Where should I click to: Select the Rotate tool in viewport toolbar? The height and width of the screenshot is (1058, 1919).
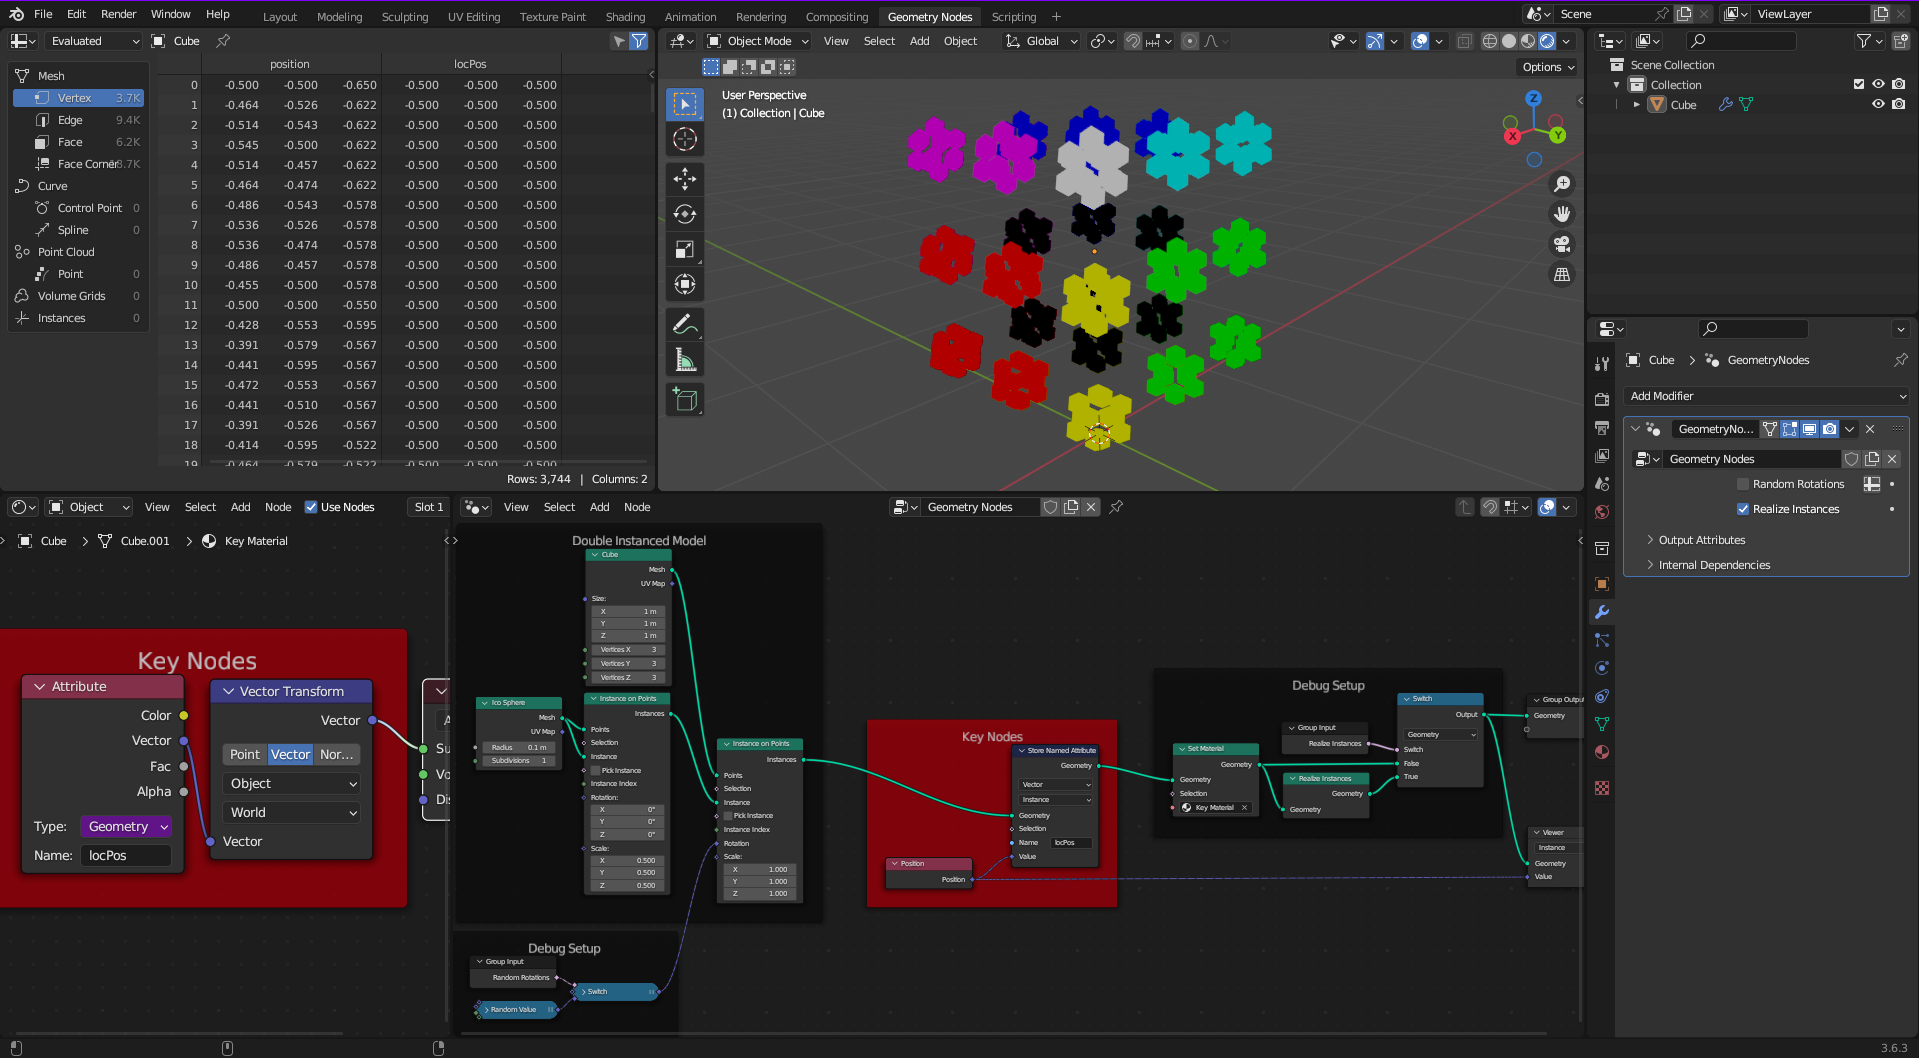(685, 214)
